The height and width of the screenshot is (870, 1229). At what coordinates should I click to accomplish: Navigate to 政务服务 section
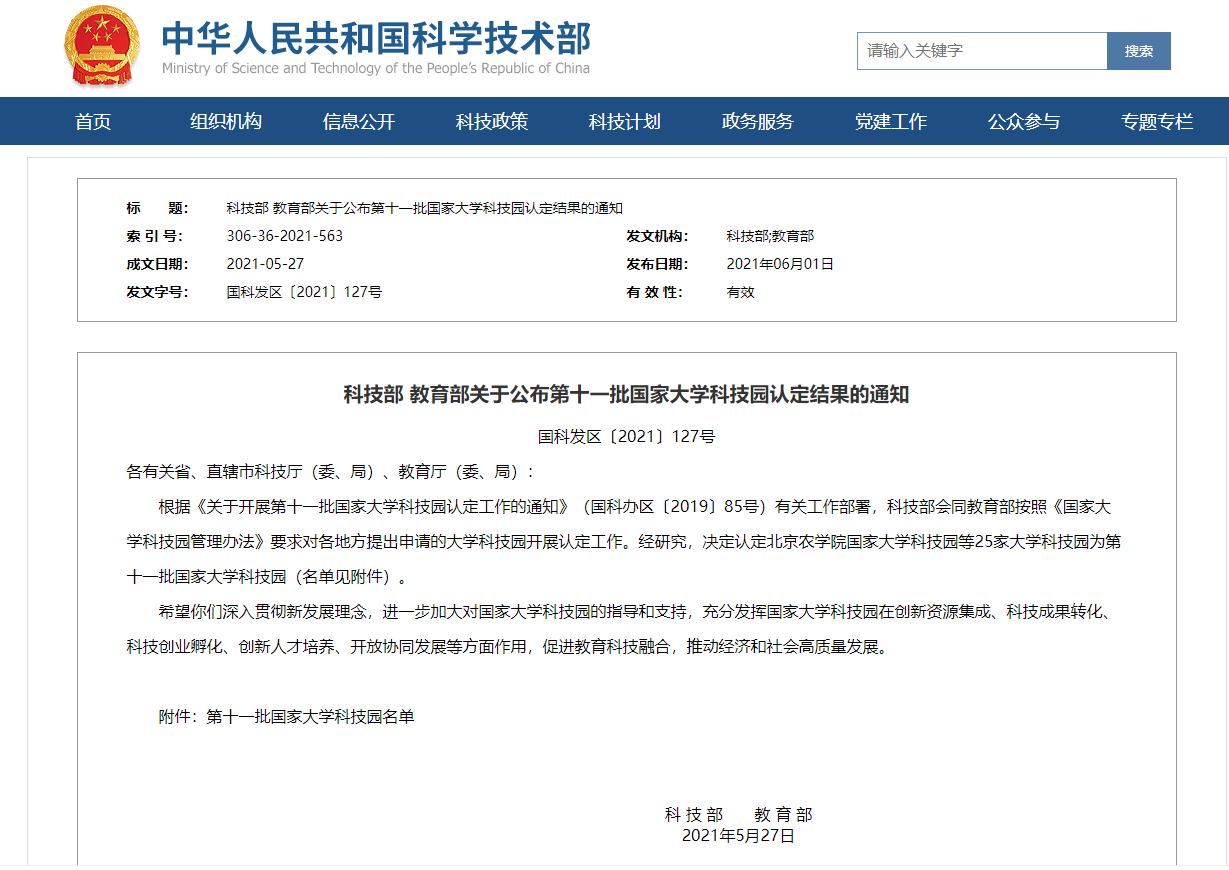(x=758, y=122)
